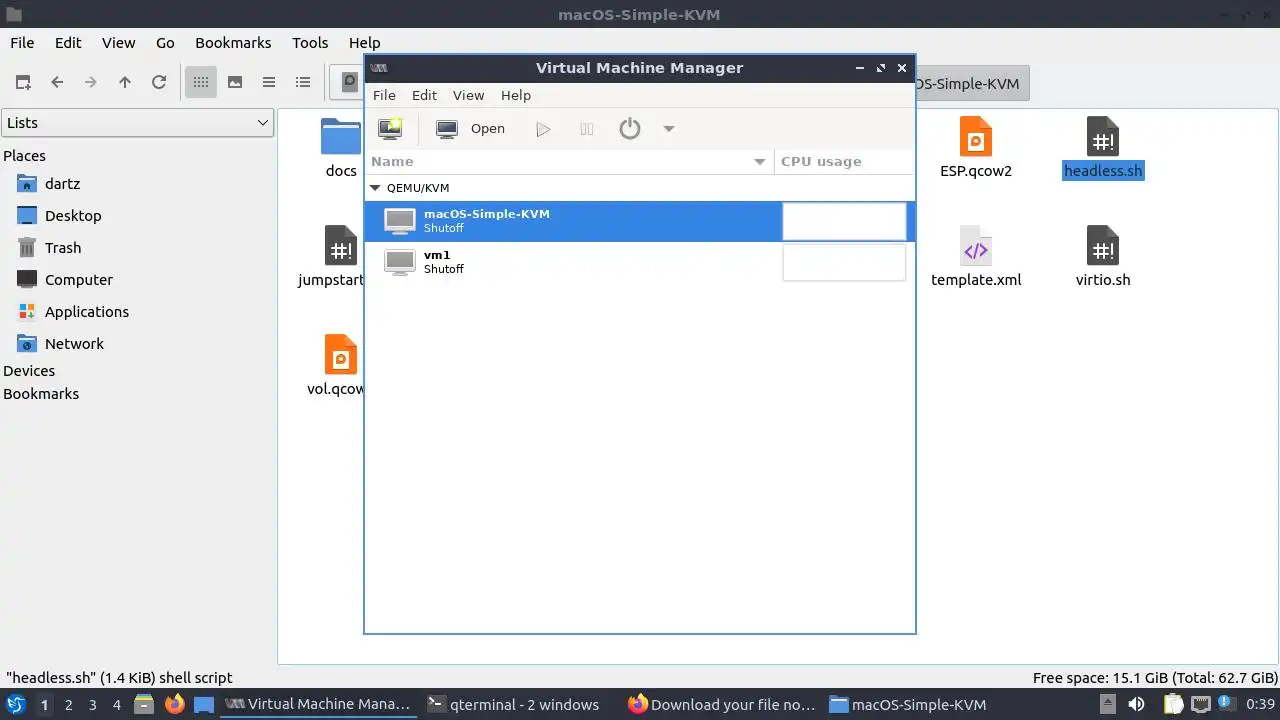Click the new tab icon in file manager
1280x720 pixels.
23,82
